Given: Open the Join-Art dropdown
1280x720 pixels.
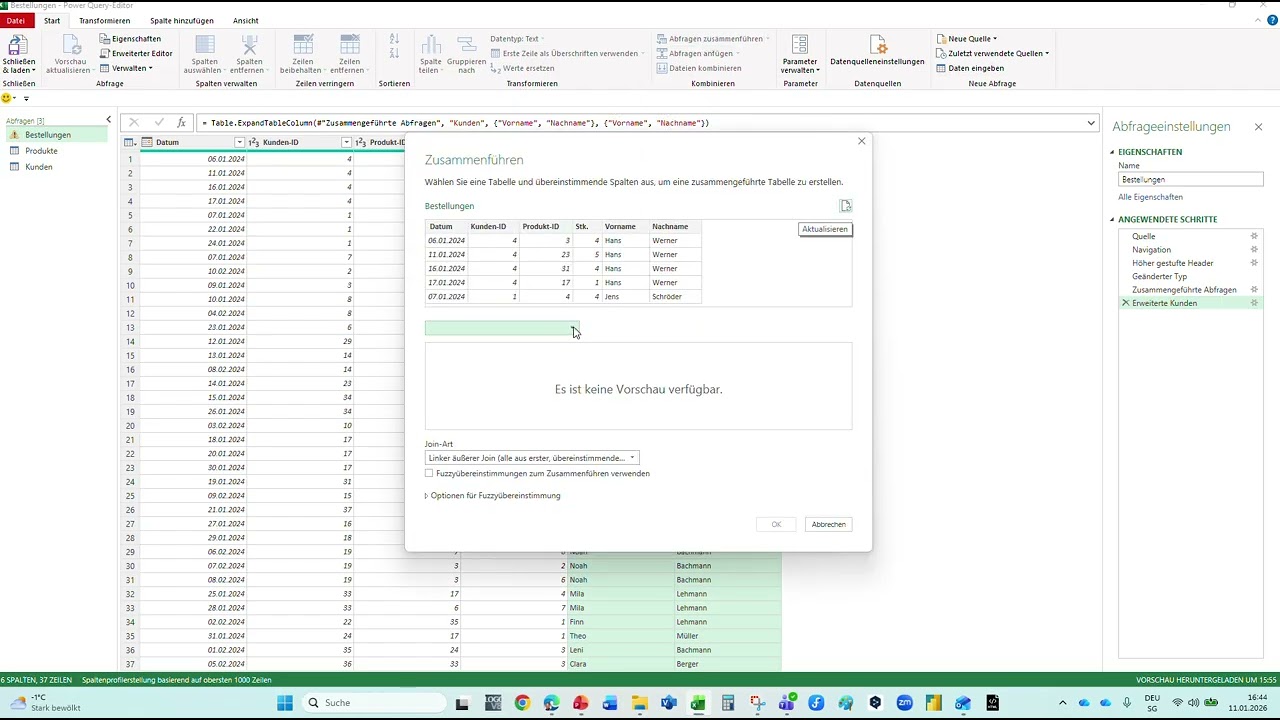Looking at the screenshot, I should [x=532, y=458].
